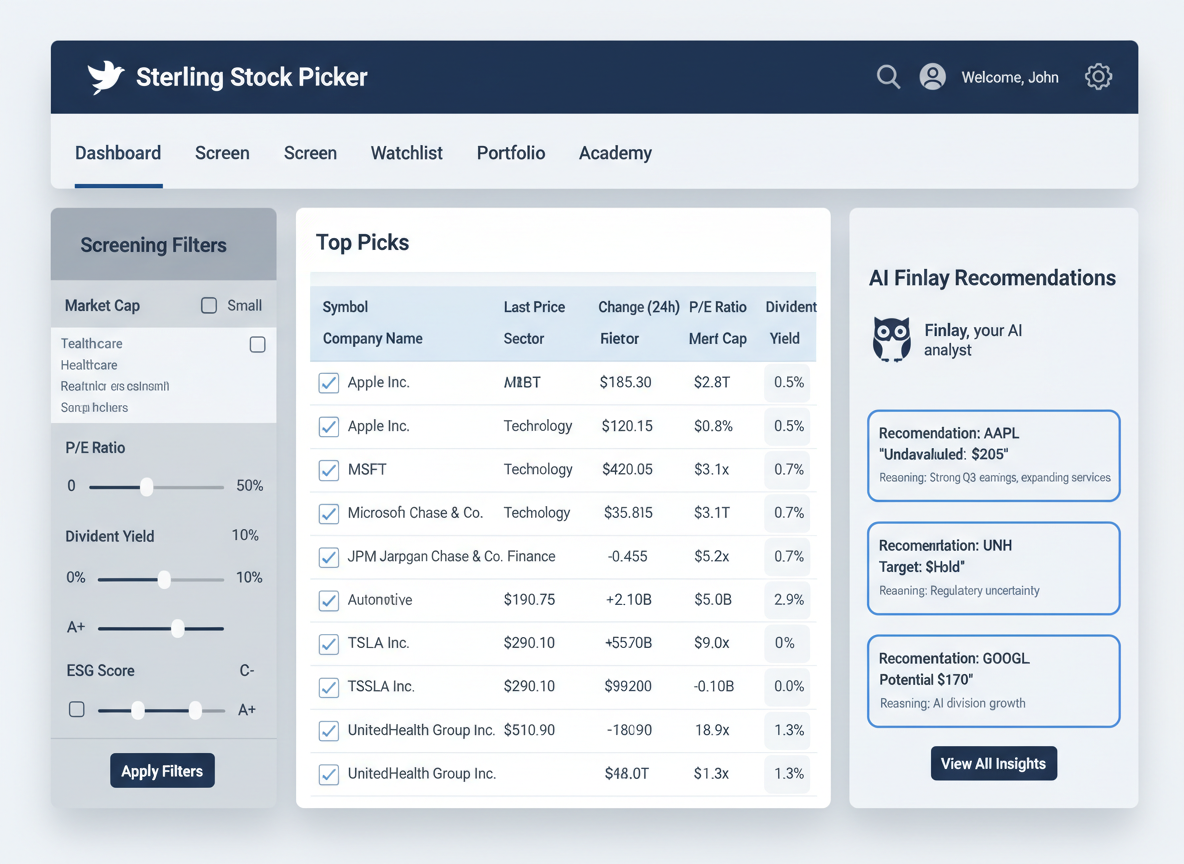Enable the Small market cap checkbox
This screenshot has width=1184, height=864.
208,305
